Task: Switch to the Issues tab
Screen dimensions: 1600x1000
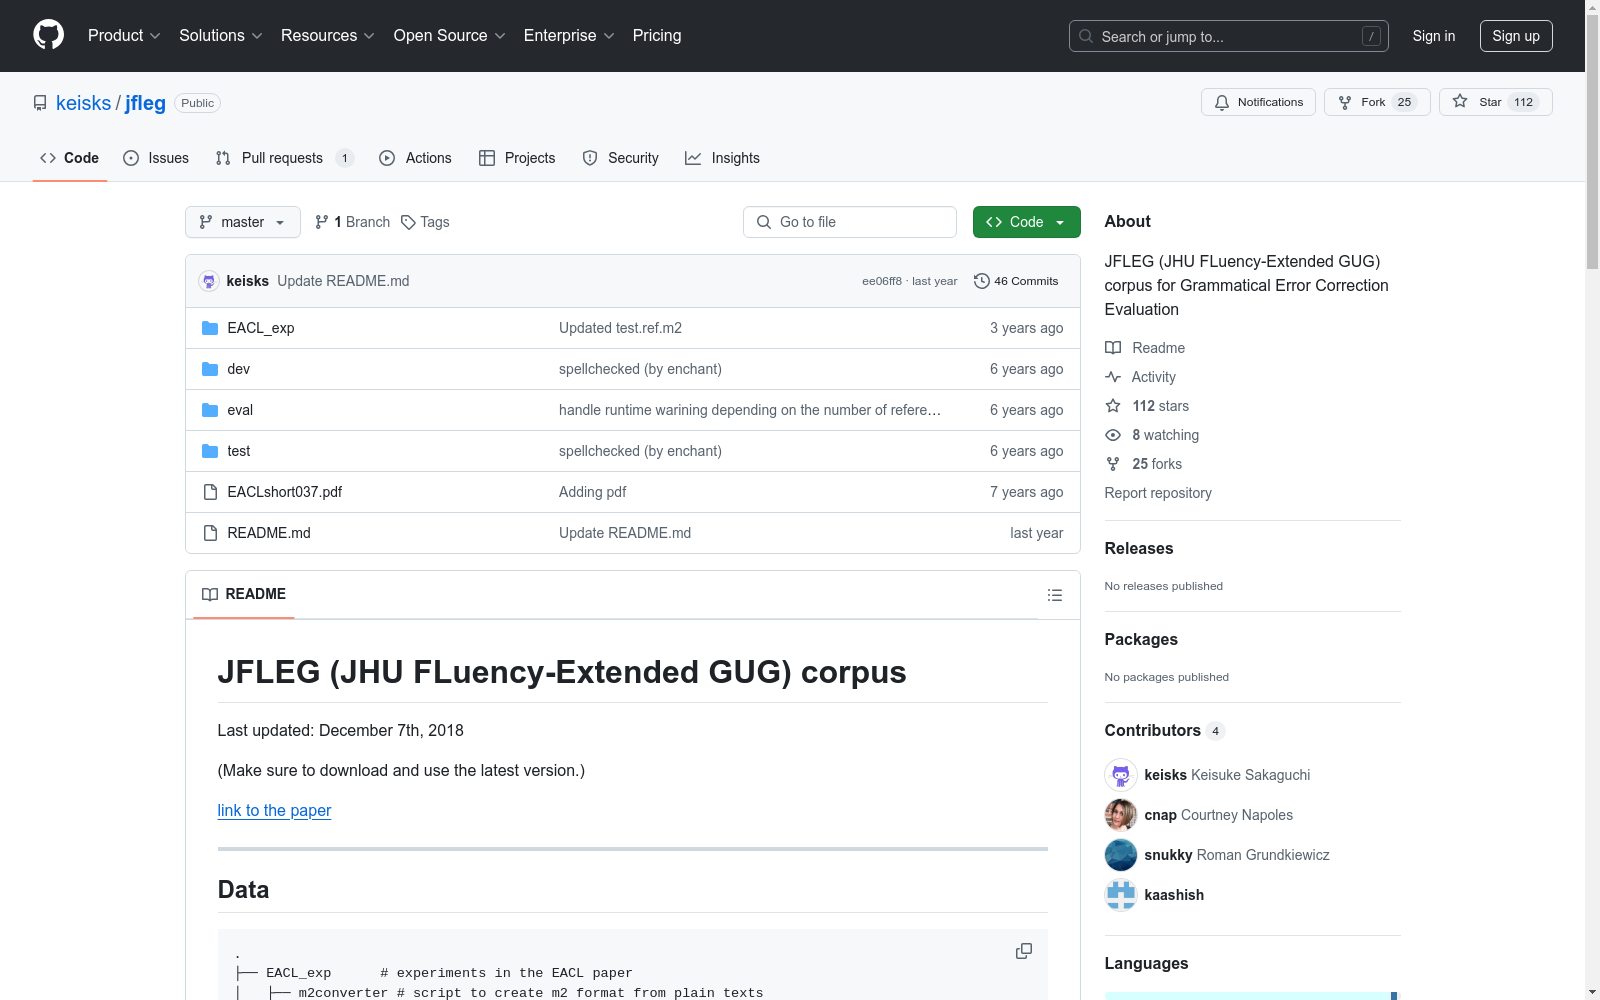Action: click(x=156, y=158)
